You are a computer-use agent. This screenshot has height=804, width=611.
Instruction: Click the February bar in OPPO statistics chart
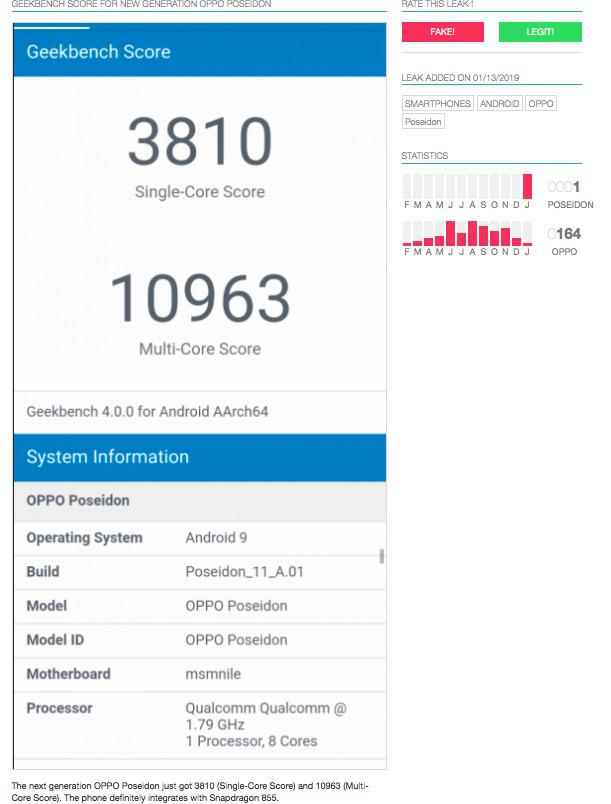point(407,241)
